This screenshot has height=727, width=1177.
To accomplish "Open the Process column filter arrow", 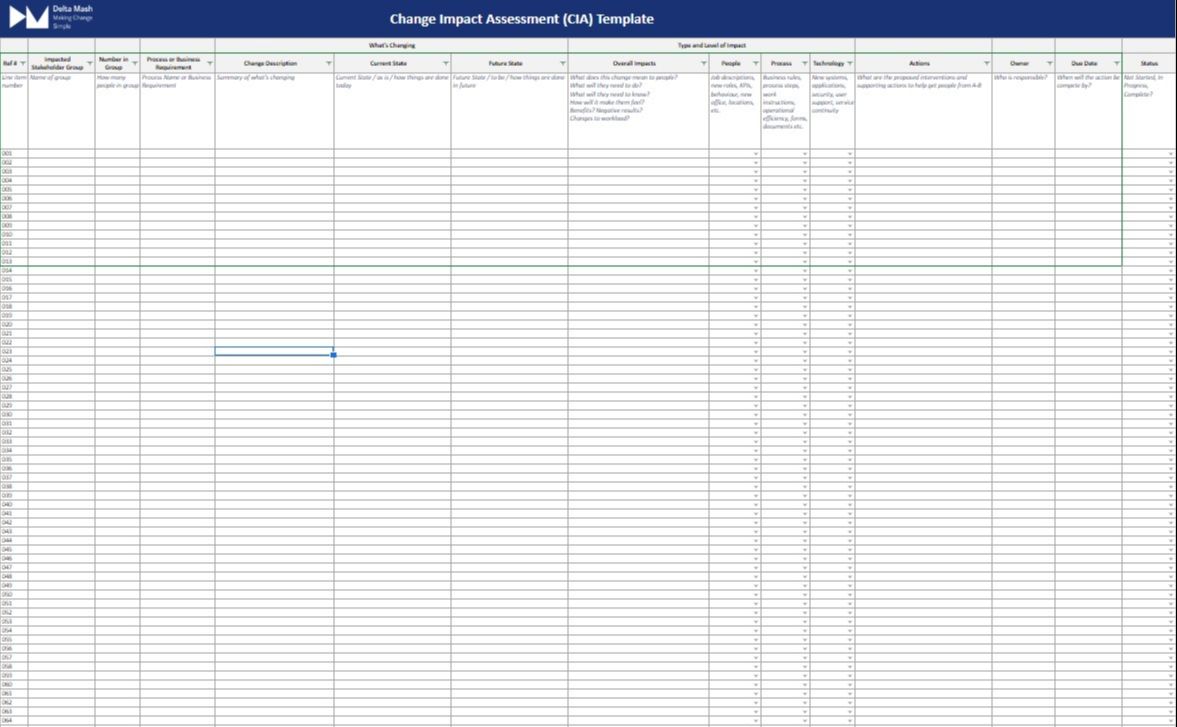I will 805,64.
